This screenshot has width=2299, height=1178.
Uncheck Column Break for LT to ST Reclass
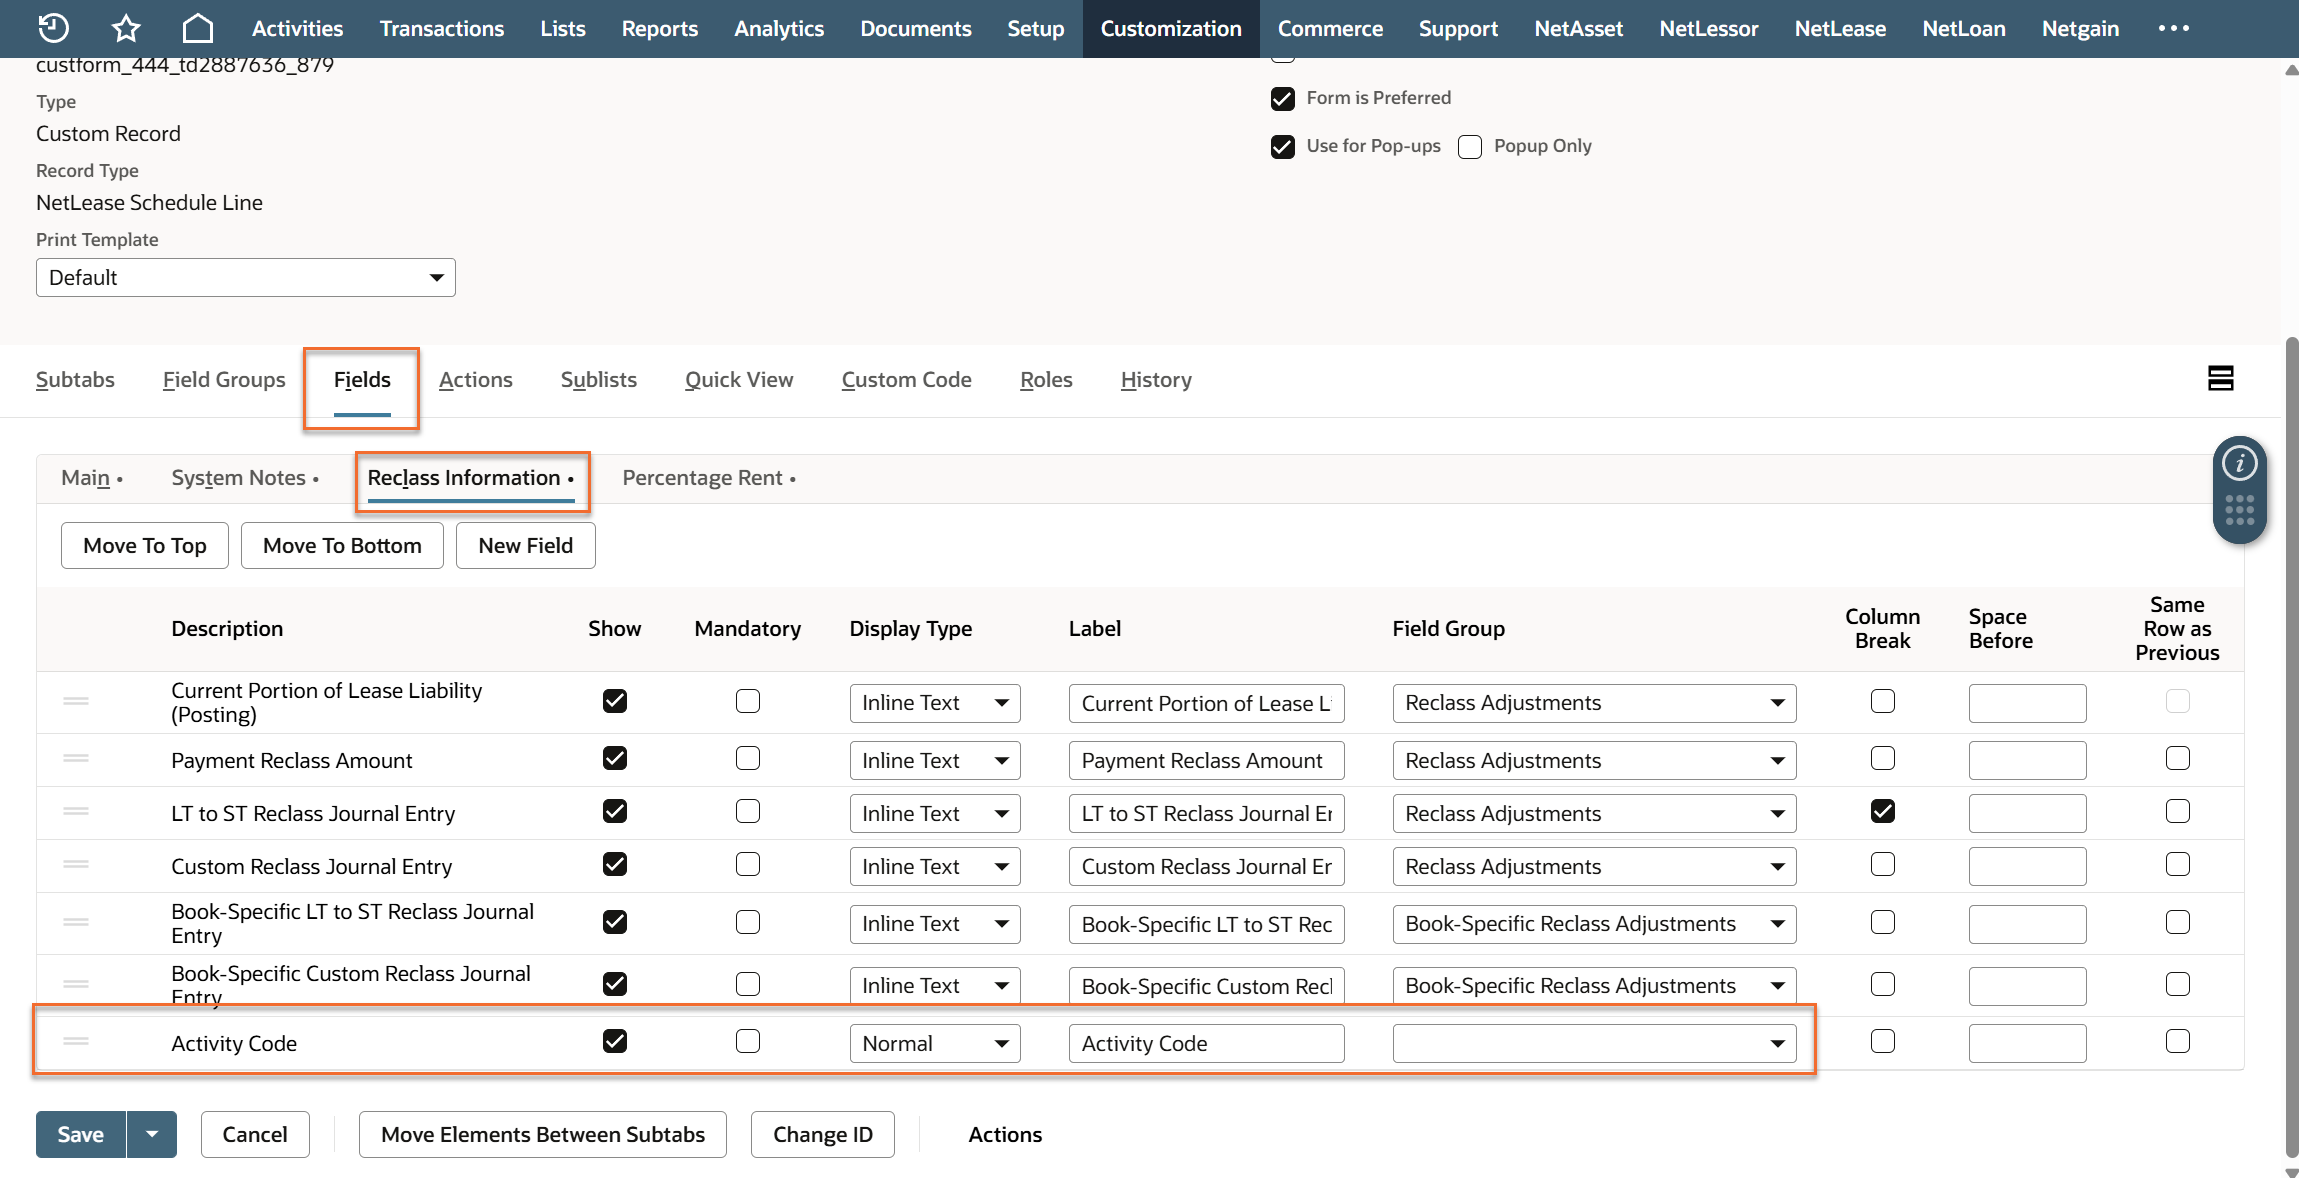click(1882, 811)
